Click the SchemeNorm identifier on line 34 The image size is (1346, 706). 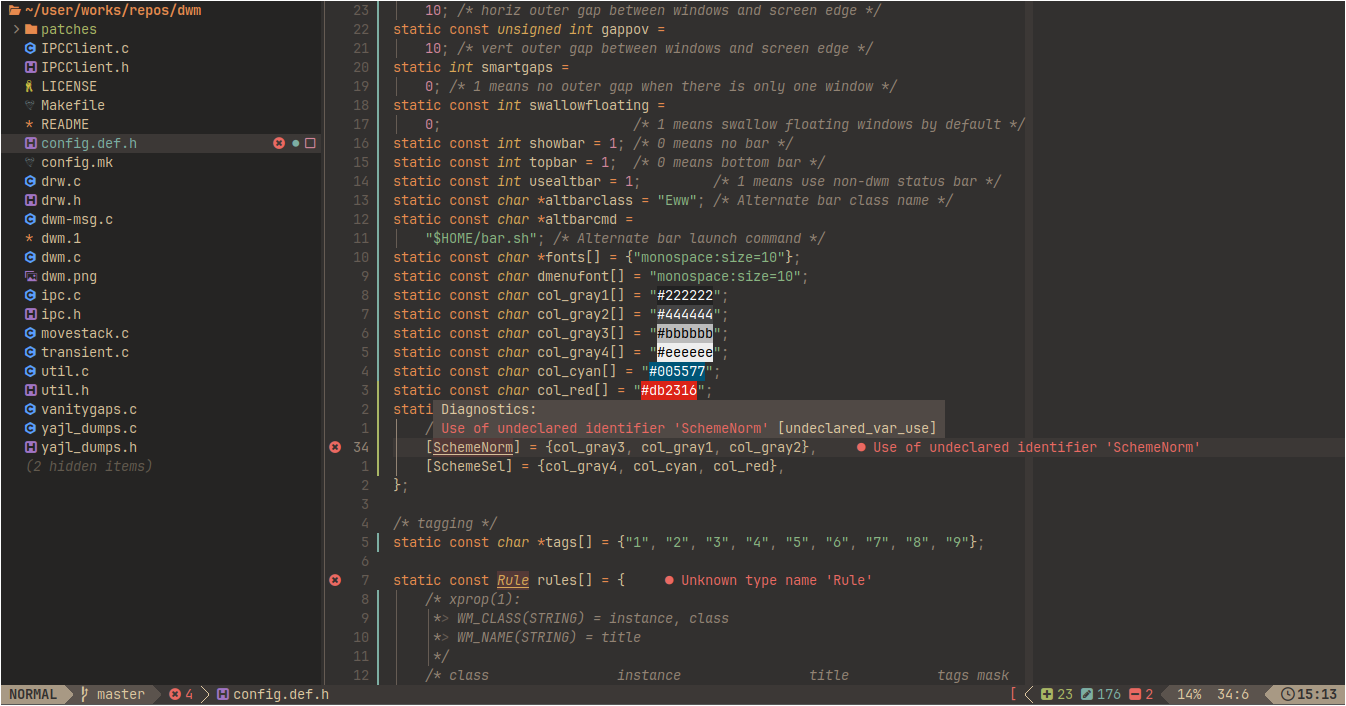click(x=473, y=447)
